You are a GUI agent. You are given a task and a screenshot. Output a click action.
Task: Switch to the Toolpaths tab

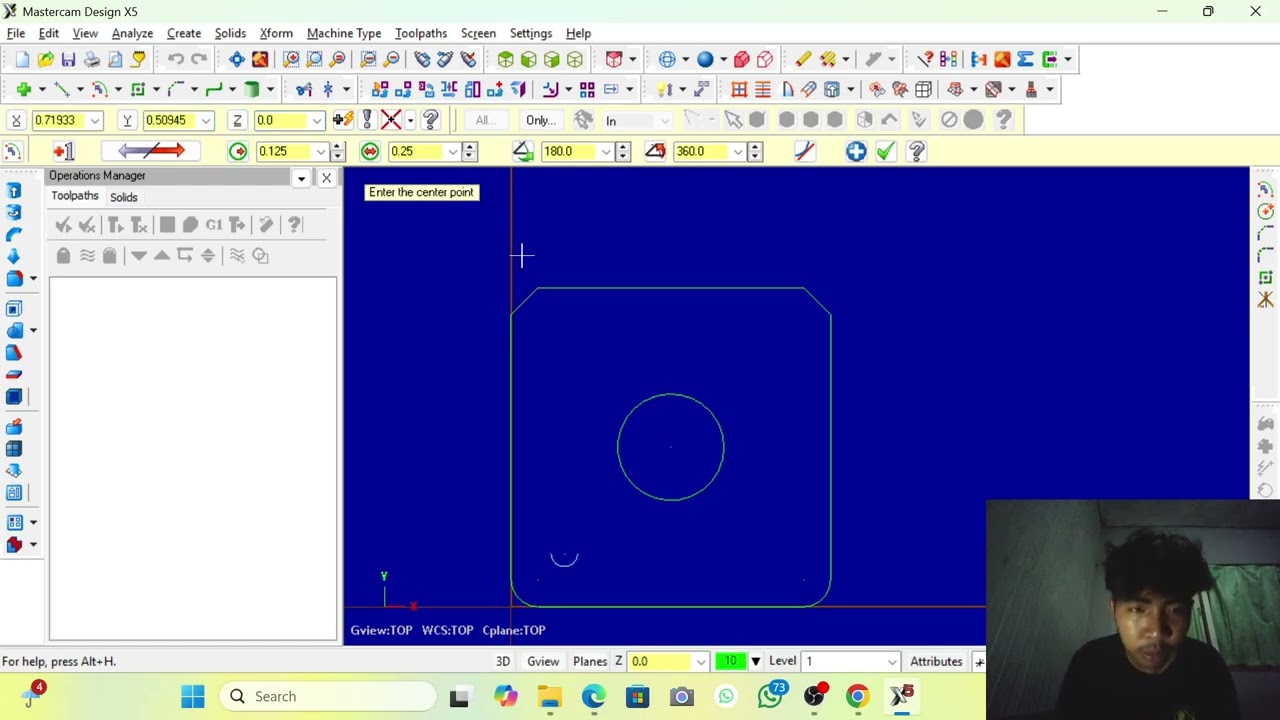point(75,196)
